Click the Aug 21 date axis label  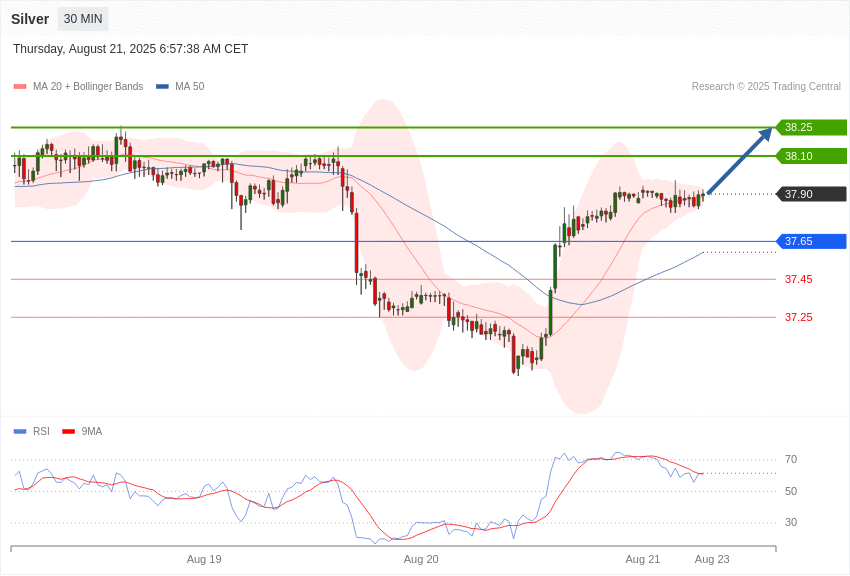tap(643, 559)
